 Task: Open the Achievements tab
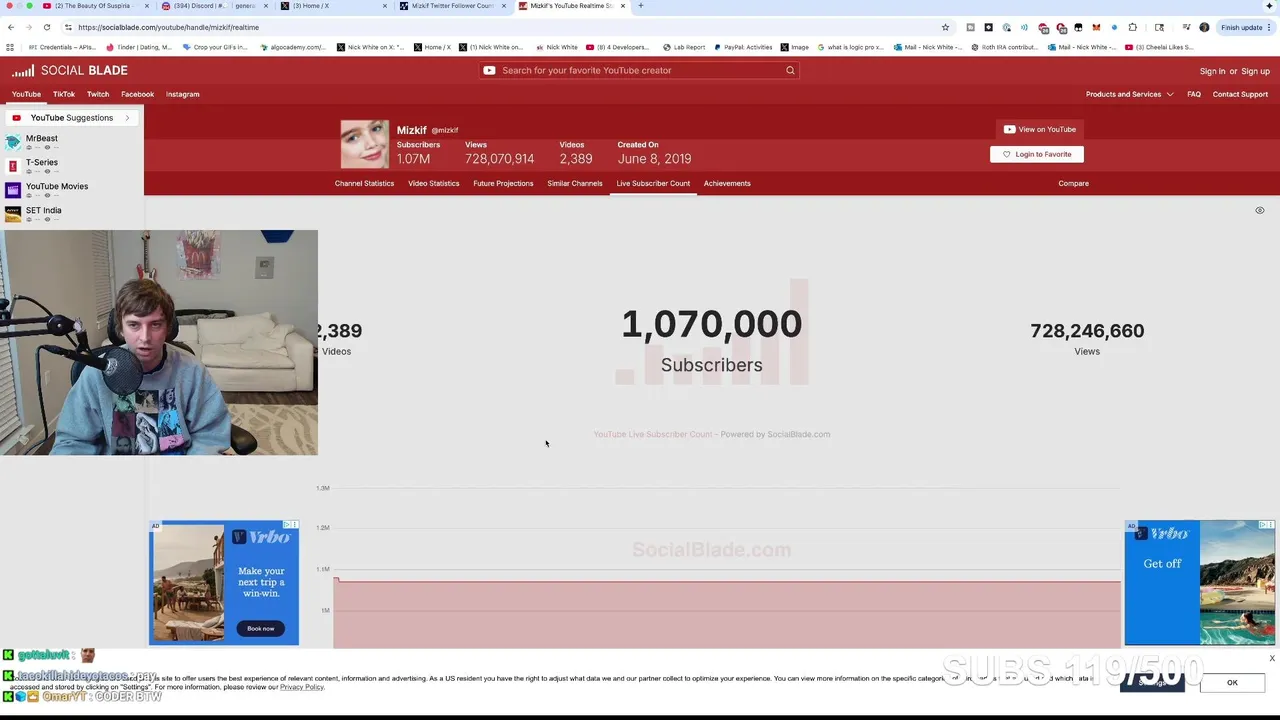727,183
